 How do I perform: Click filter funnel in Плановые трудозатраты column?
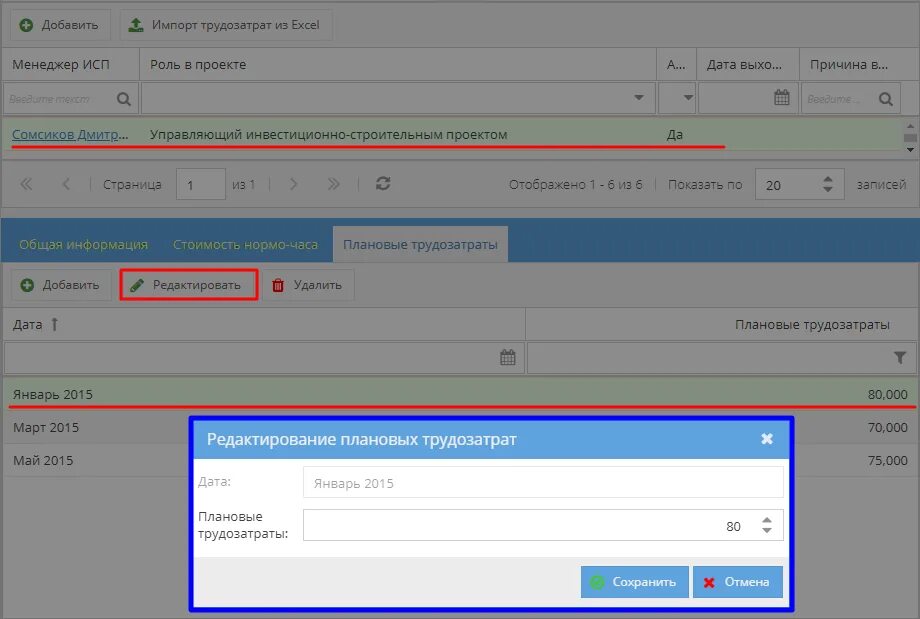coord(899,357)
